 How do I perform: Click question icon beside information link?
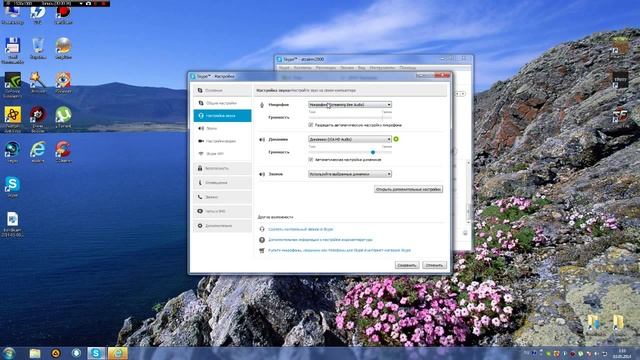[x=262, y=240]
